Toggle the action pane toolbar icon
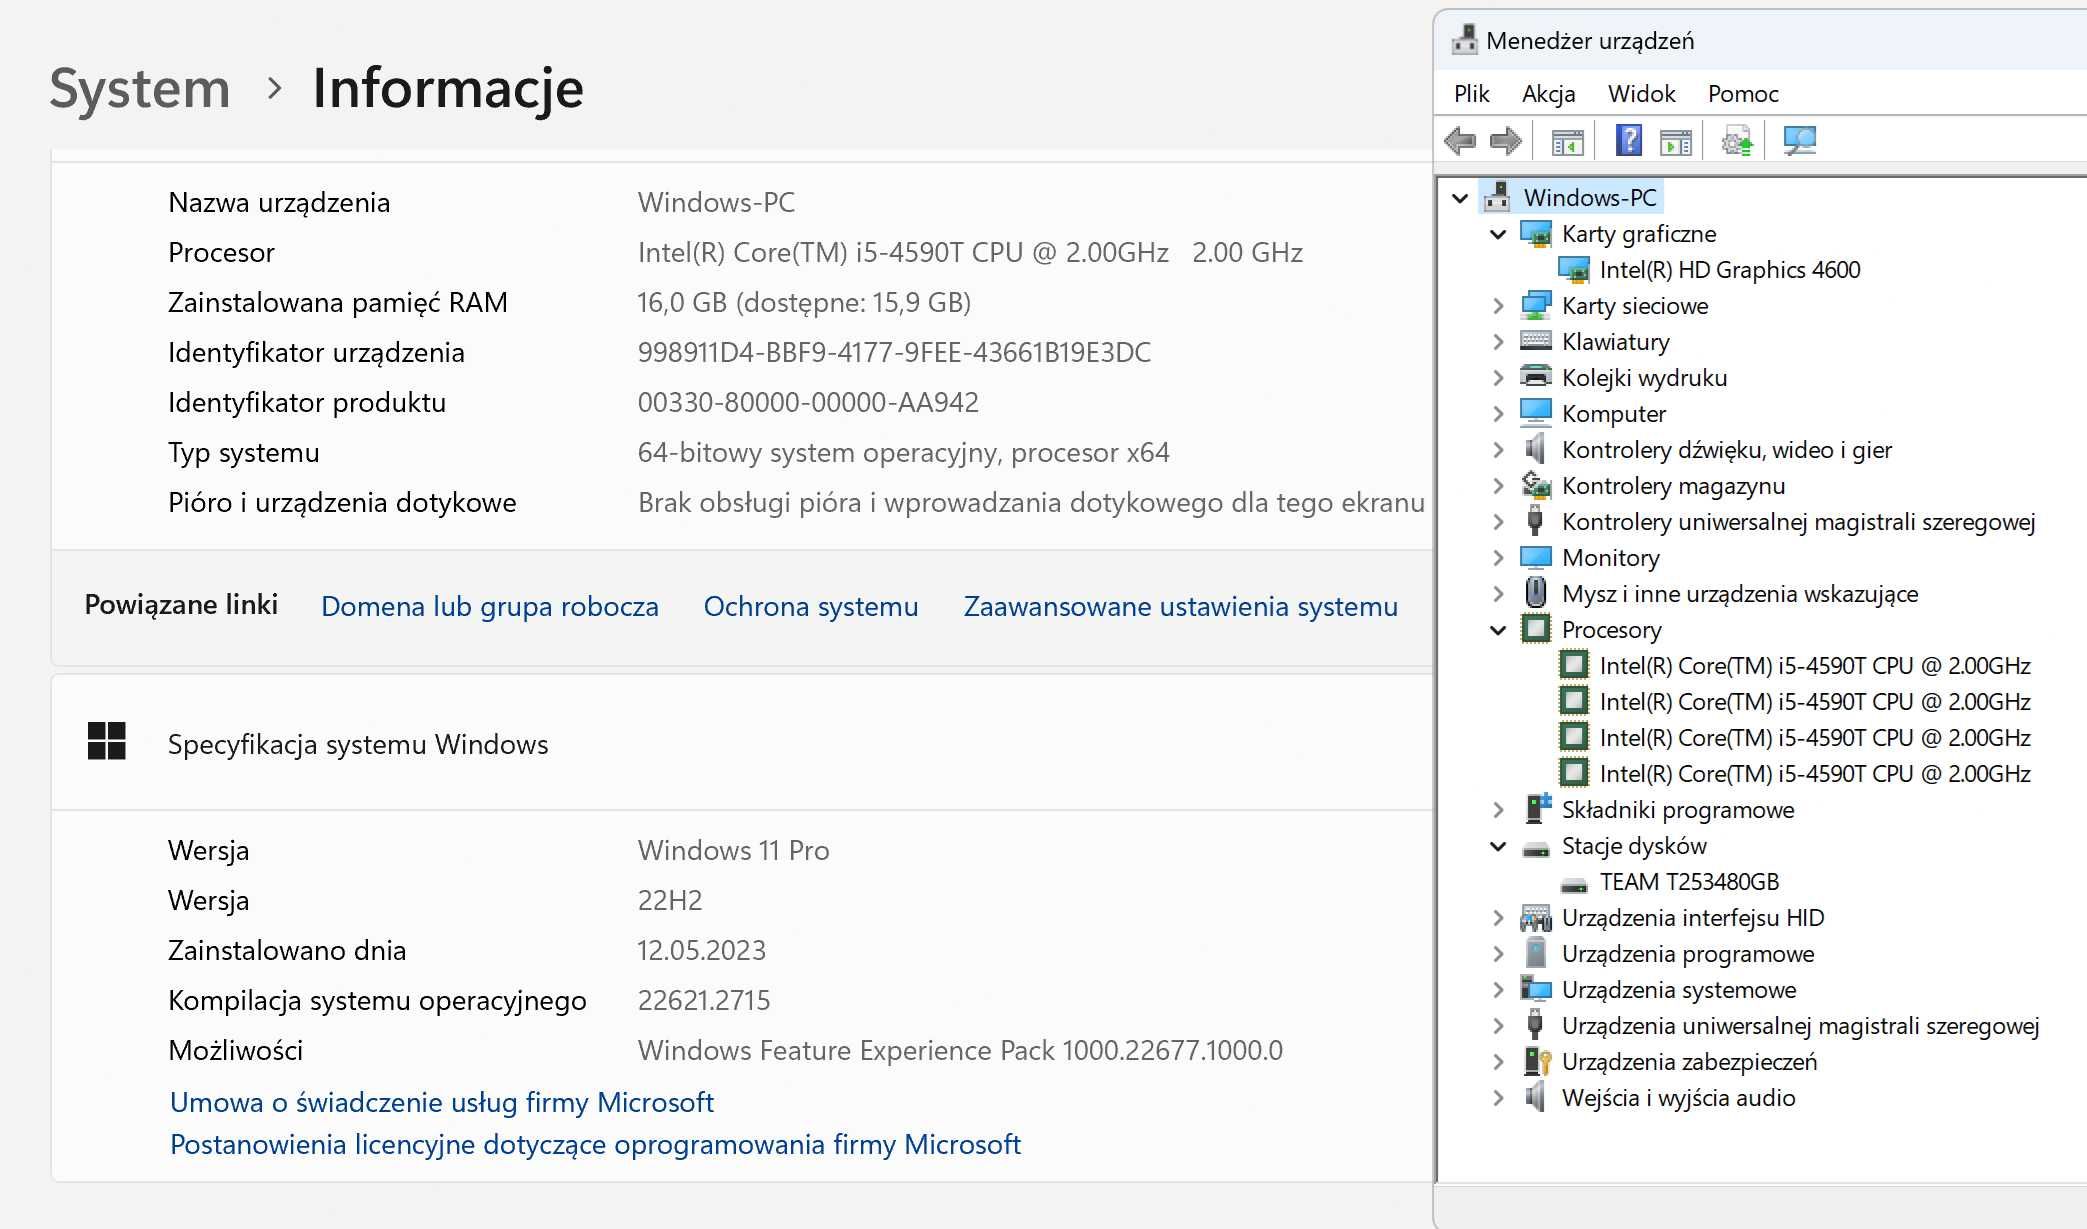 click(x=1676, y=142)
